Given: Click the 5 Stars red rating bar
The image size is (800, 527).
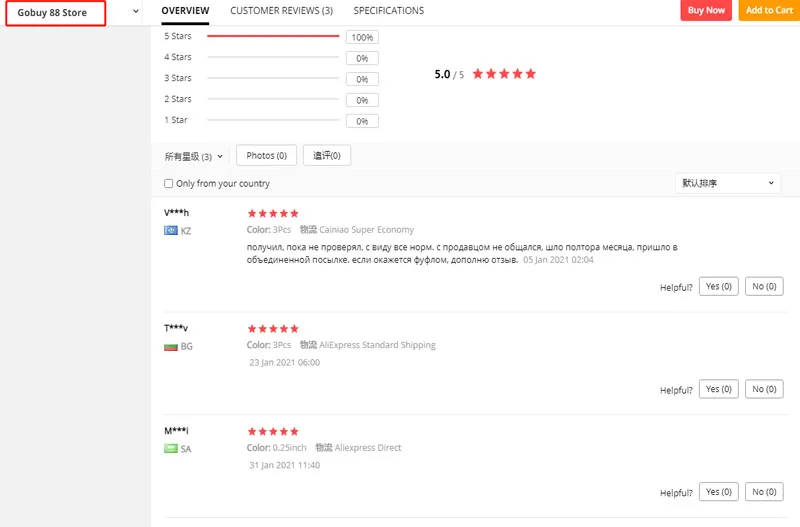Looking at the screenshot, I should tap(273, 36).
